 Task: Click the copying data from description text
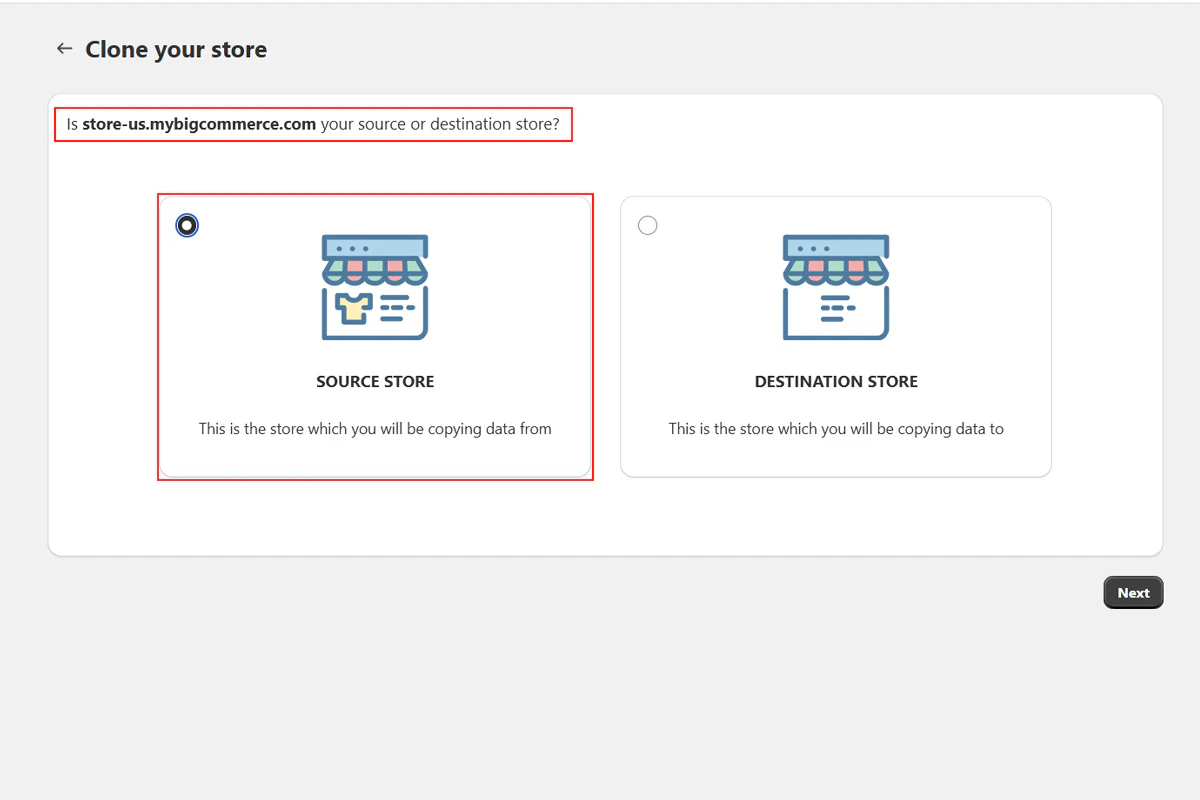(x=375, y=428)
